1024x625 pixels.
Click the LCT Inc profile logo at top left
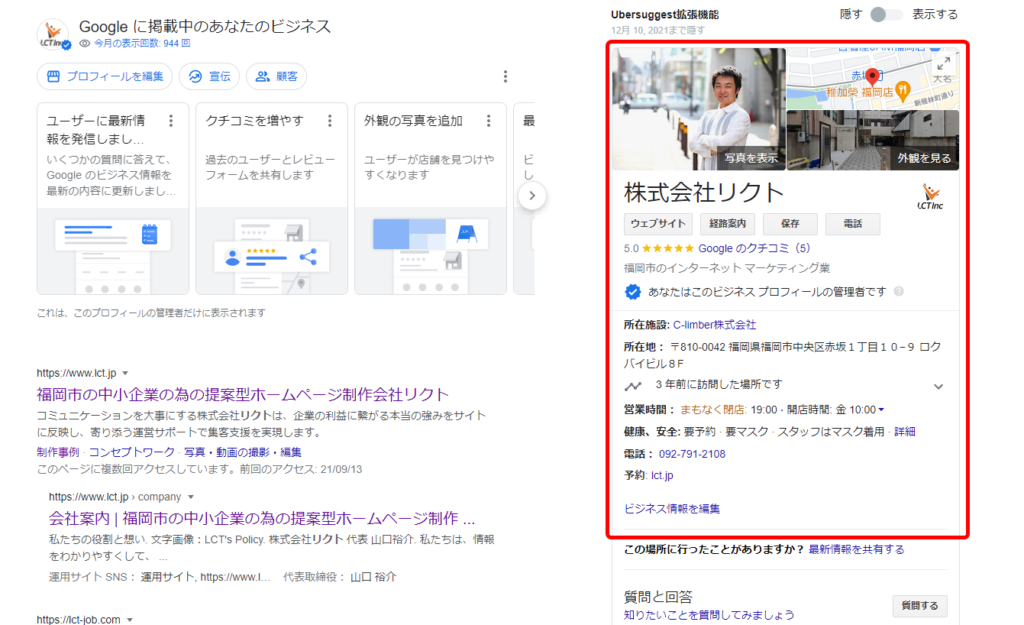pyautogui.click(x=54, y=35)
